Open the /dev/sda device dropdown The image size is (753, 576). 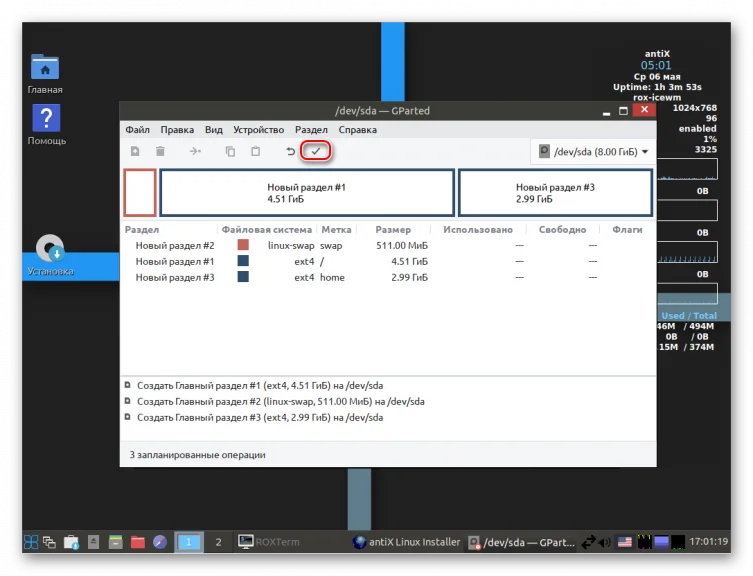(x=594, y=152)
